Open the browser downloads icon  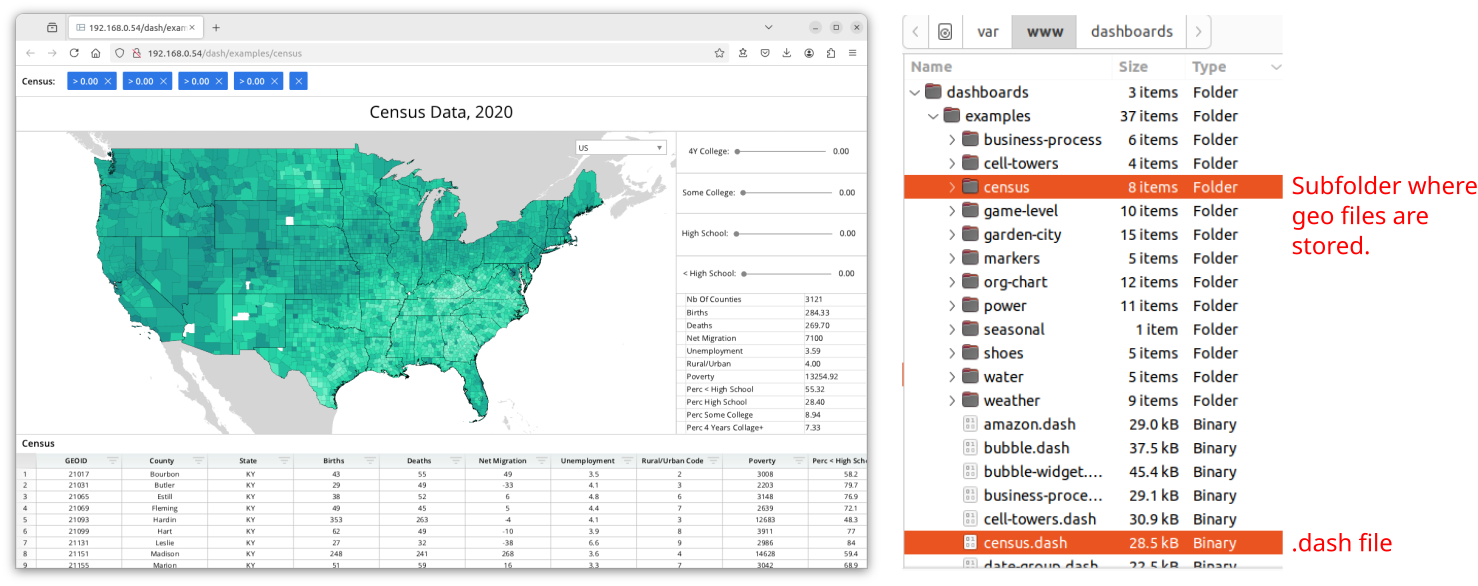[787, 53]
